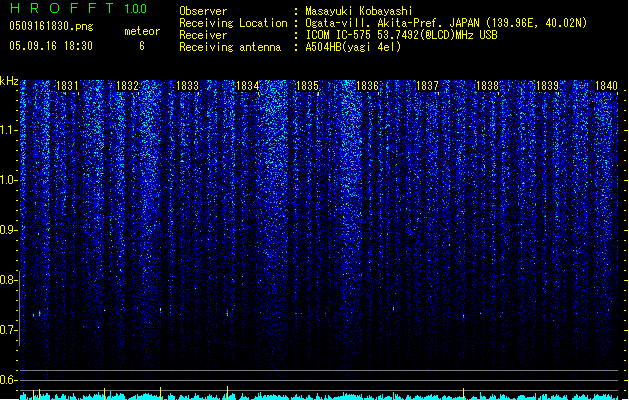This screenshot has width=629, height=400.
Task: Select the ICOM IC-575 receiver description
Action: pos(402,35)
